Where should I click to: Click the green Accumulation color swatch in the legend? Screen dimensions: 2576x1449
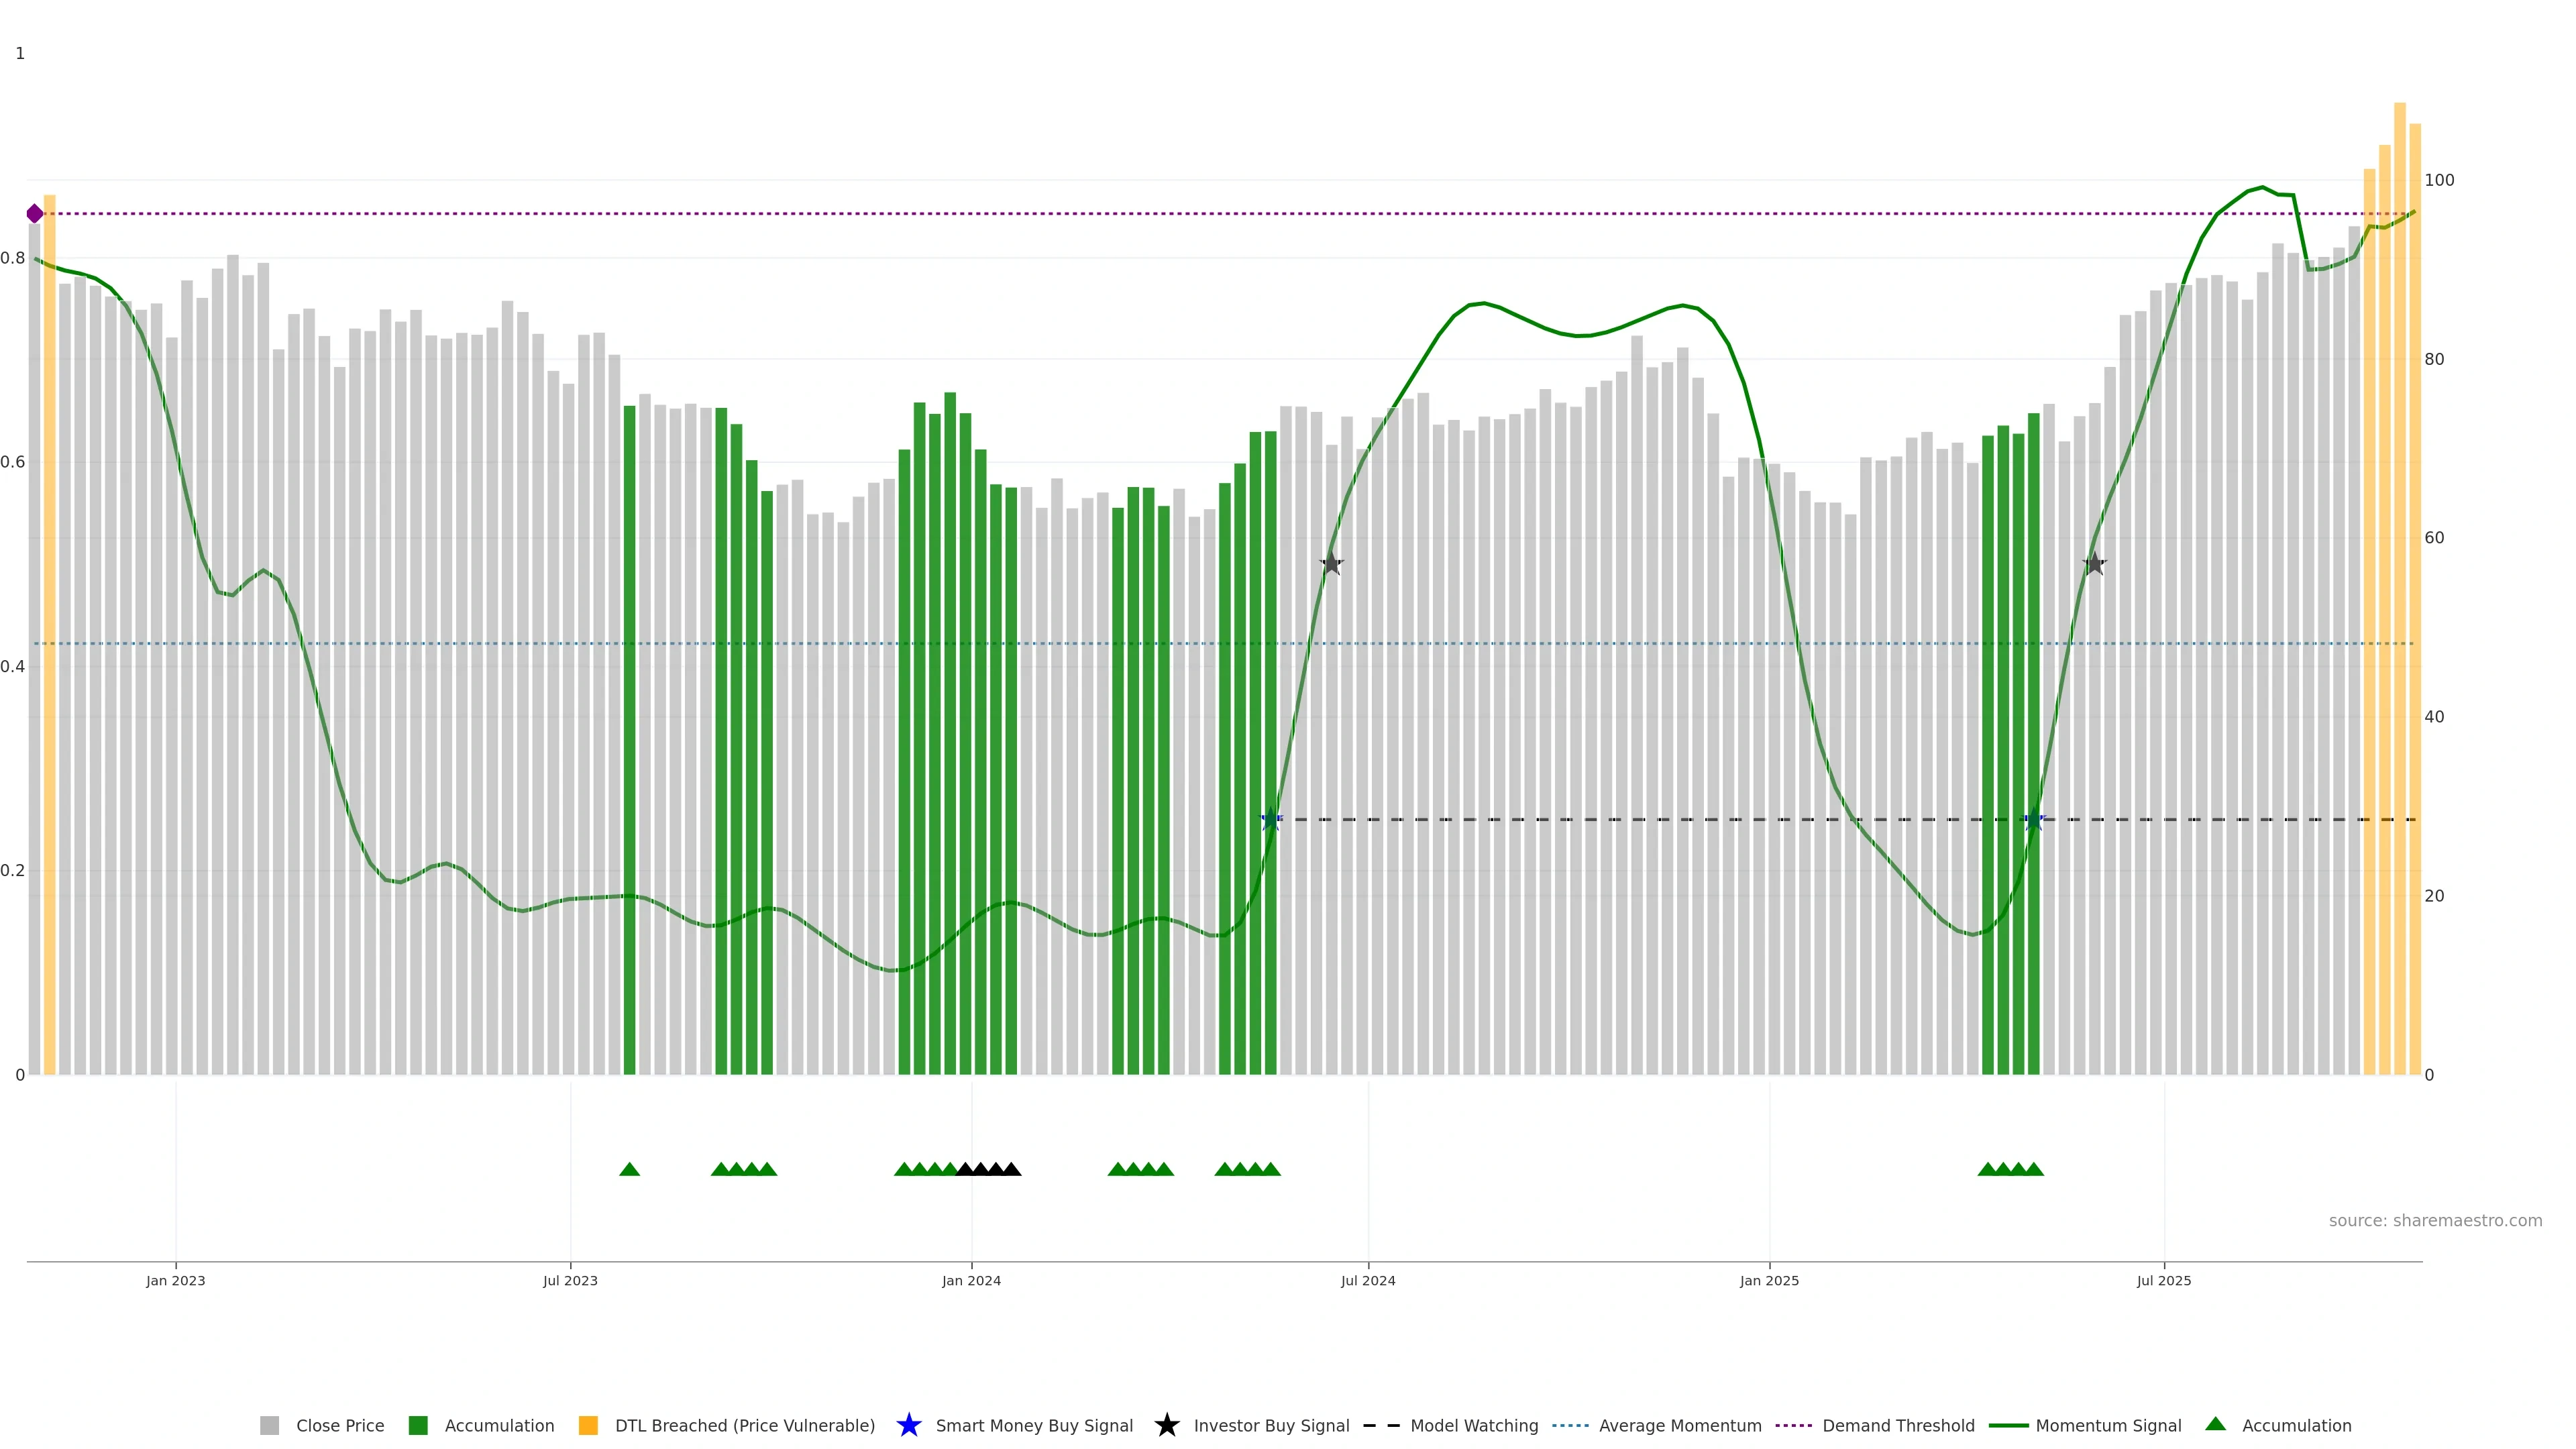point(418,1426)
